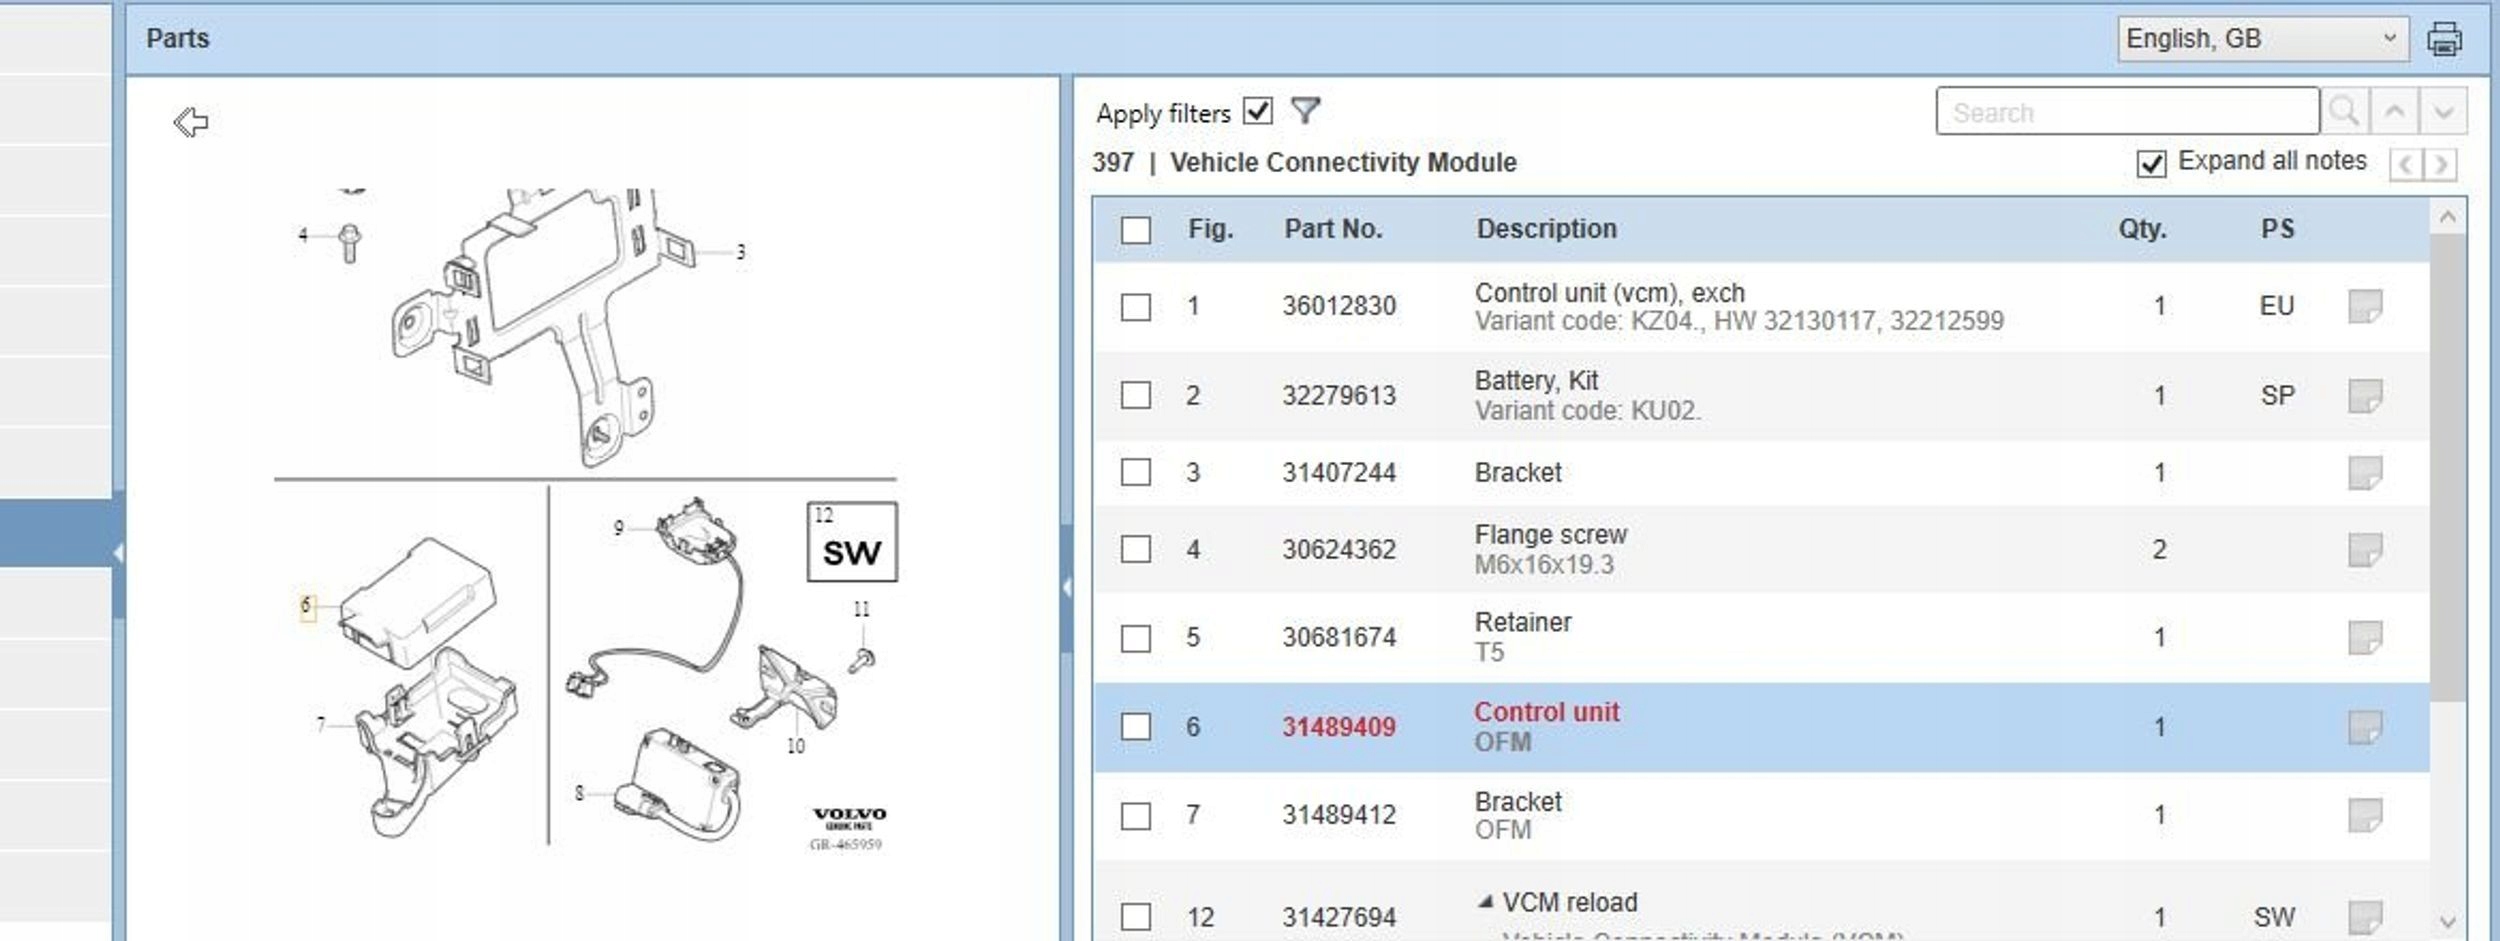Tick checkbox for Flange screw row
This screenshot has height=941, width=2500.
point(1136,550)
